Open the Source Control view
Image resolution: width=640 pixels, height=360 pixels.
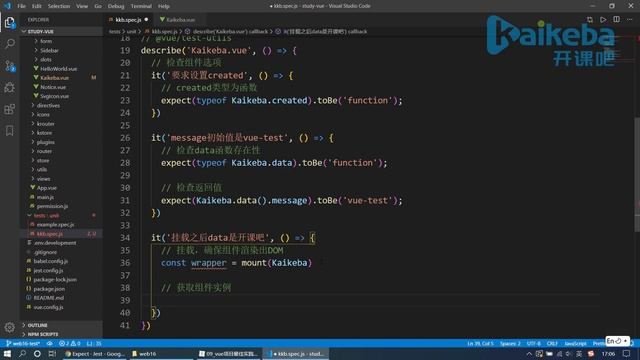point(9,66)
